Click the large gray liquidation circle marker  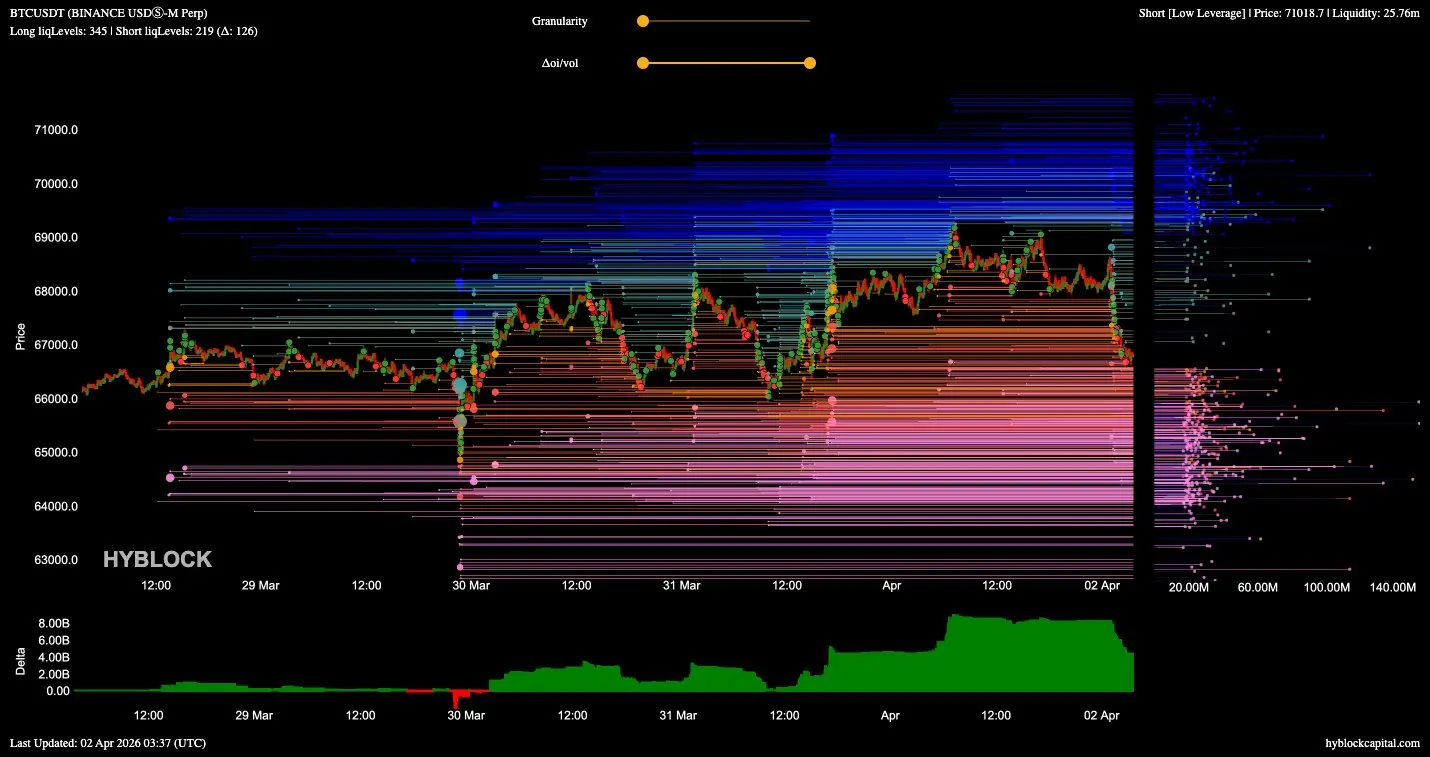click(x=460, y=422)
